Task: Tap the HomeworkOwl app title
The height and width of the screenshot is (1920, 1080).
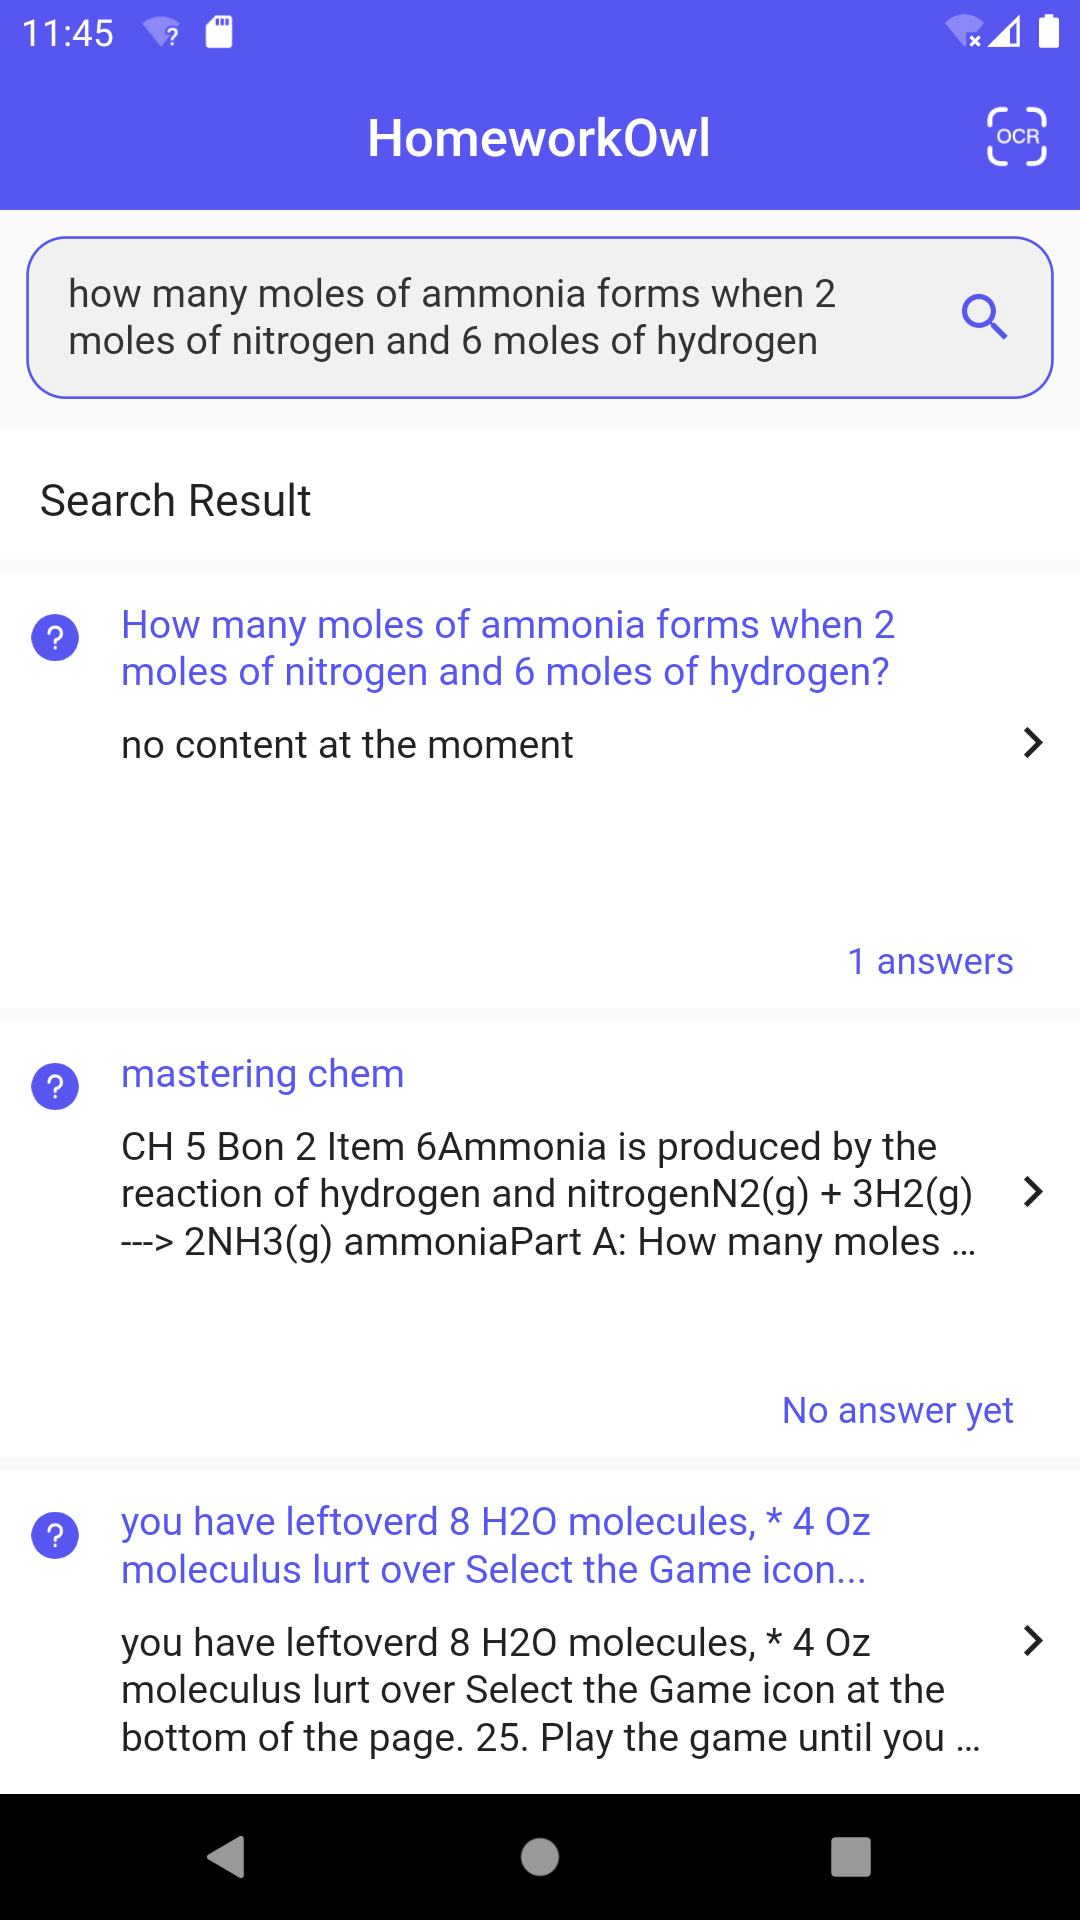Action: [x=539, y=138]
